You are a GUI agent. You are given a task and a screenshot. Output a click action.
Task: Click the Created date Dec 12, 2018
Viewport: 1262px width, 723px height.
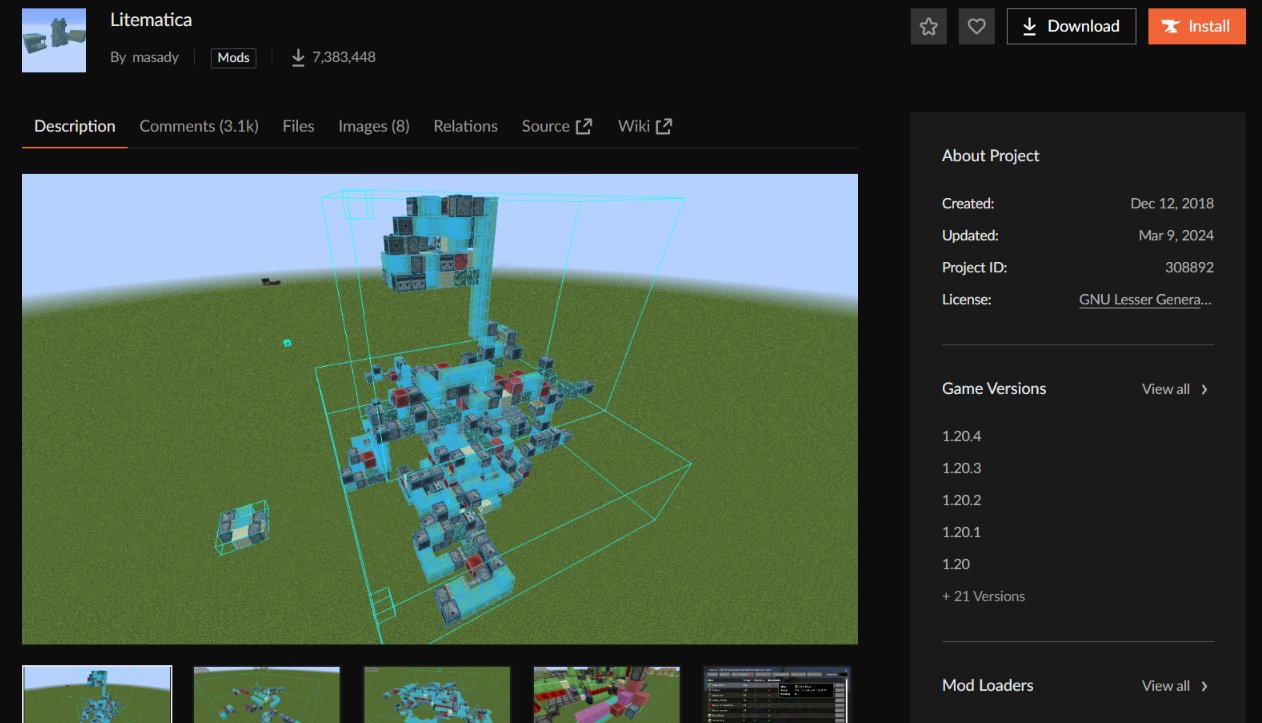click(x=1172, y=203)
